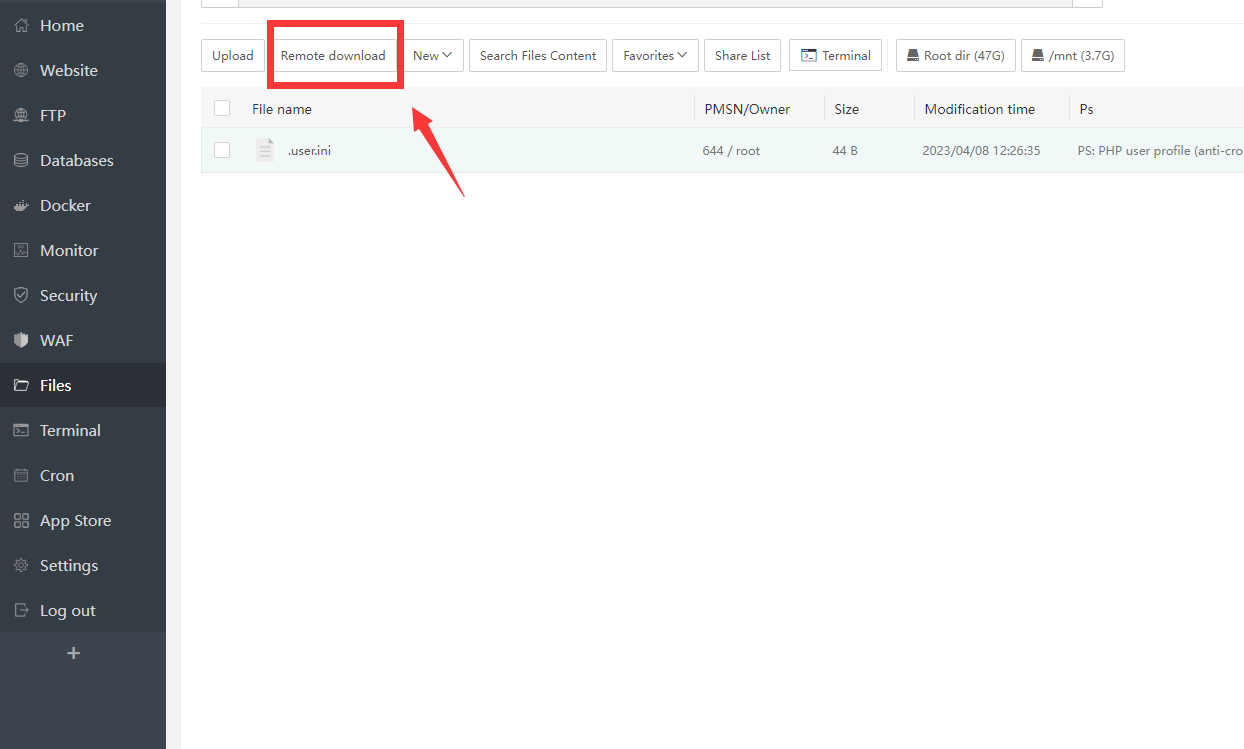The height and width of the screenshot is (749, 1244).
Task: Open Search Files Content
Action: pyautogui.click(x=538, y=56)
